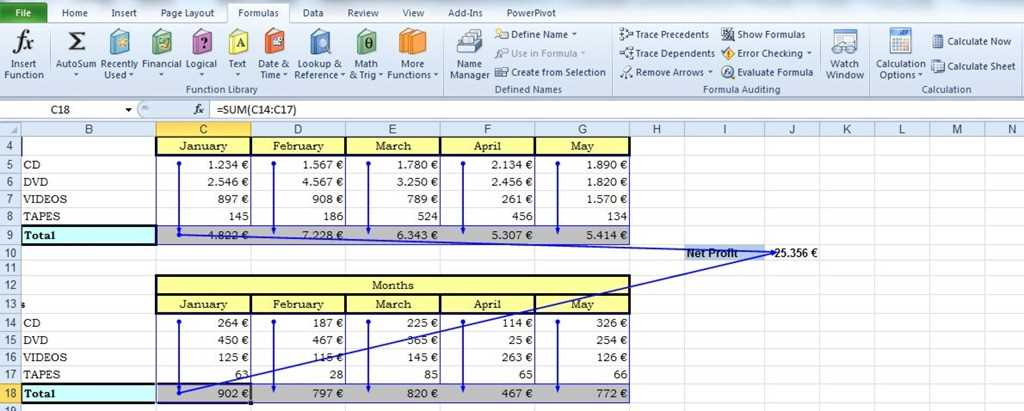1024x411 pixels.
Task: Click the fx button beside formula bar
Action: tap(199, 109)
